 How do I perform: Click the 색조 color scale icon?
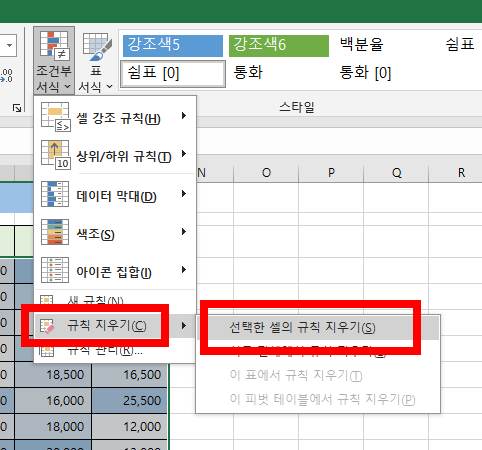click(55, 232)
